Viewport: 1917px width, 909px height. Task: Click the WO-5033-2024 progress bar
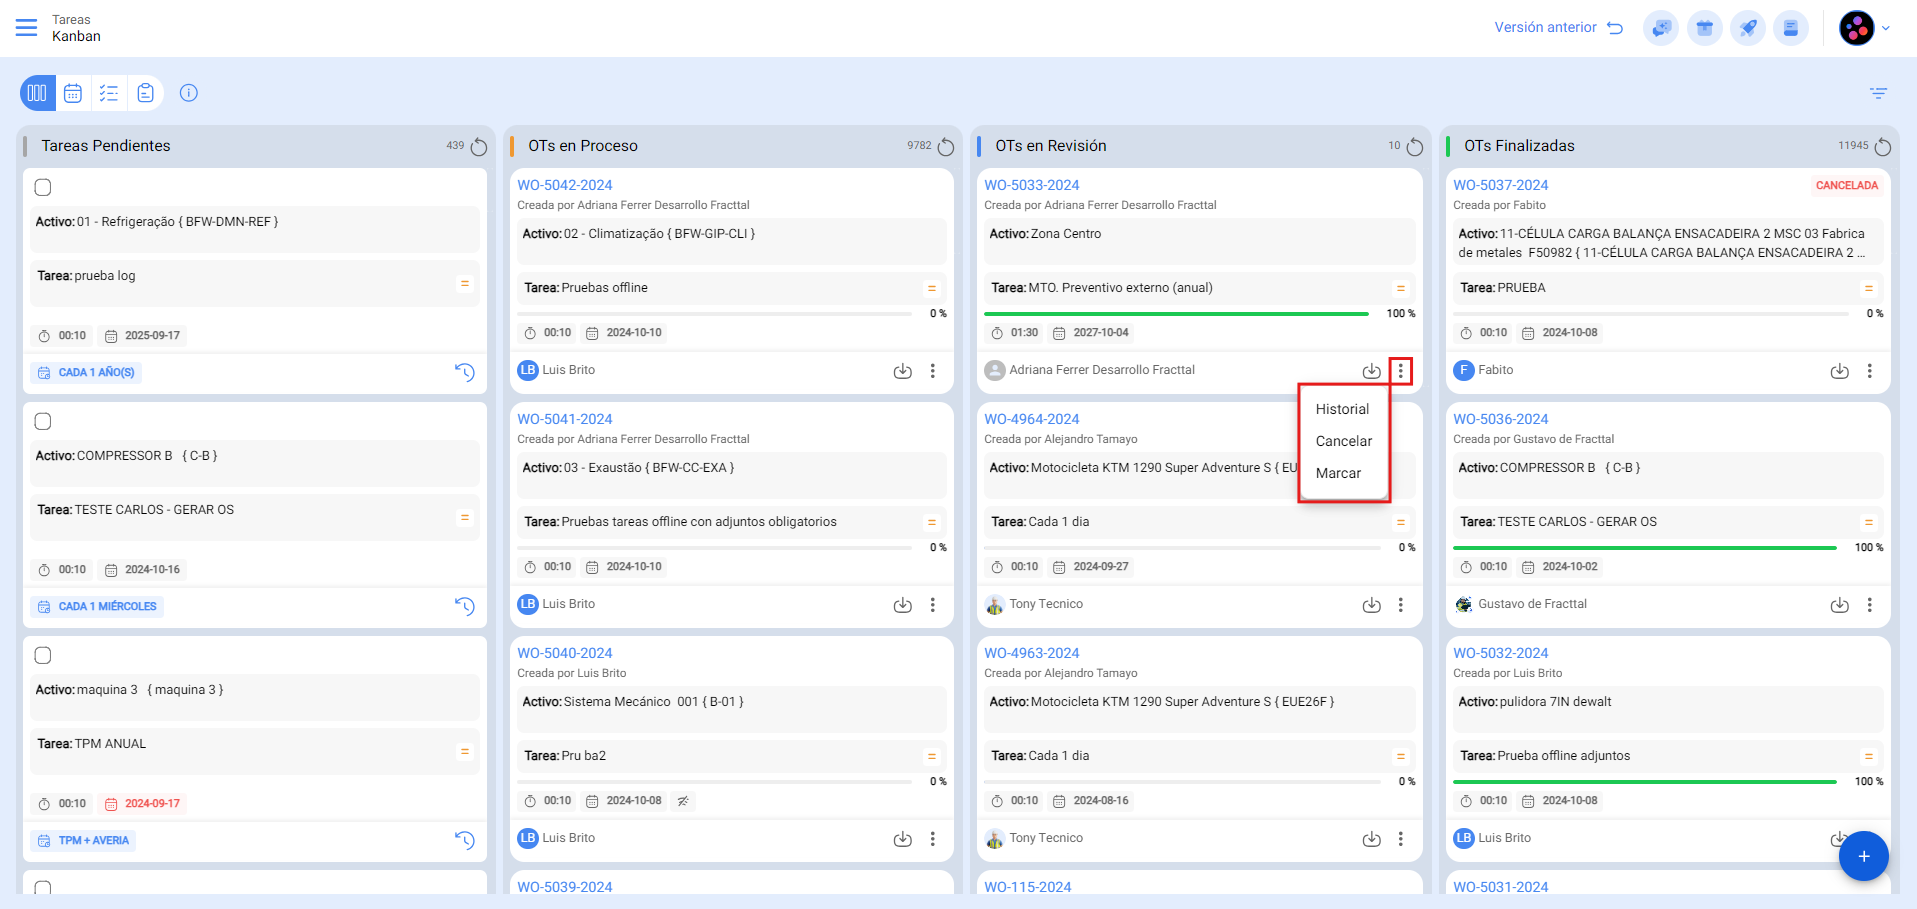1176,314
